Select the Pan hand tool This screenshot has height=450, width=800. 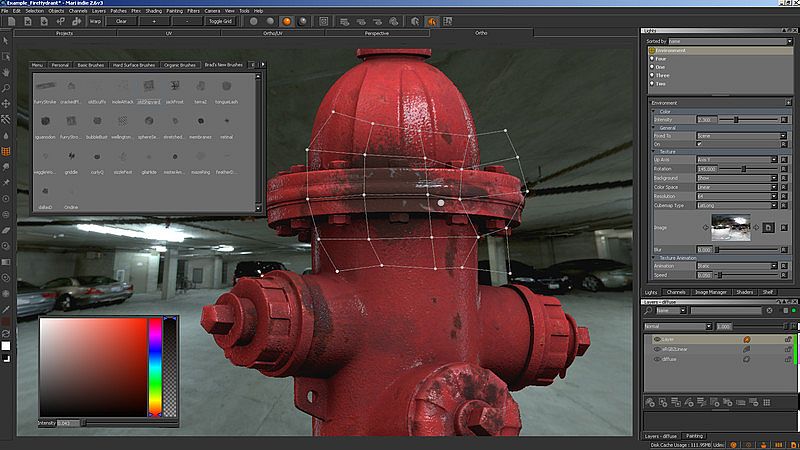[7, 72]
